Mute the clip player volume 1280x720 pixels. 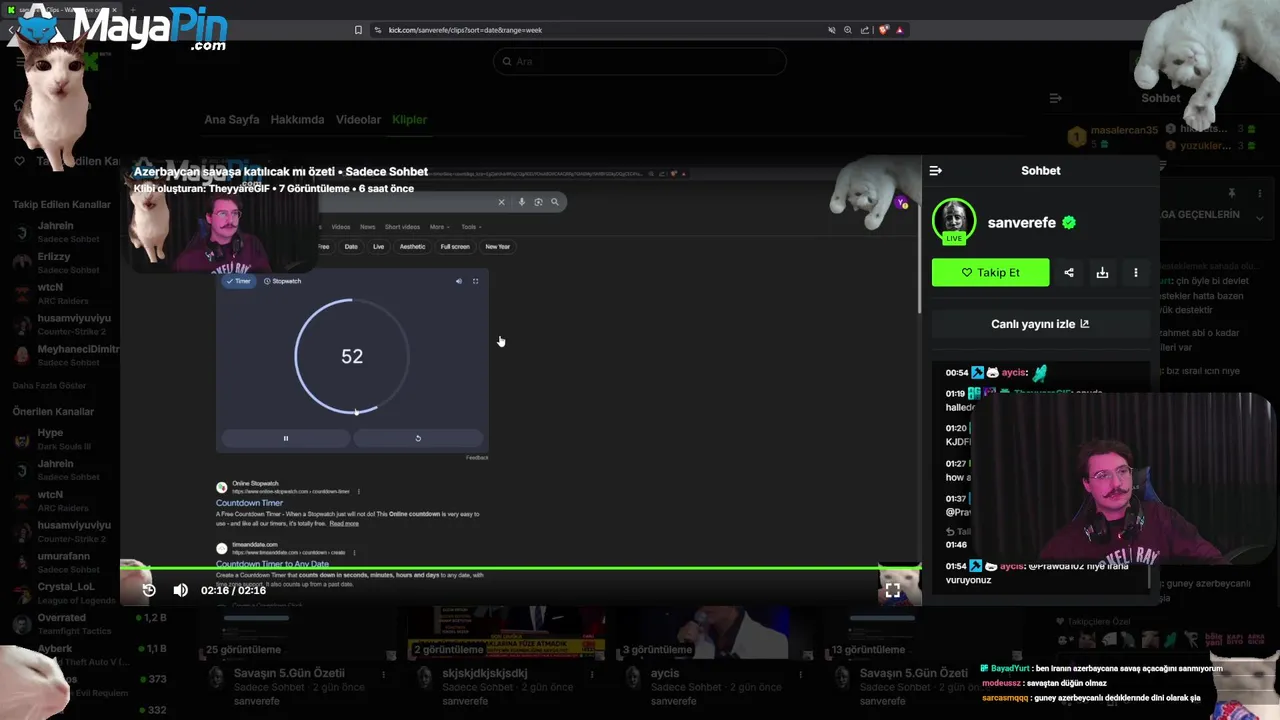click(x=180, y=590)
